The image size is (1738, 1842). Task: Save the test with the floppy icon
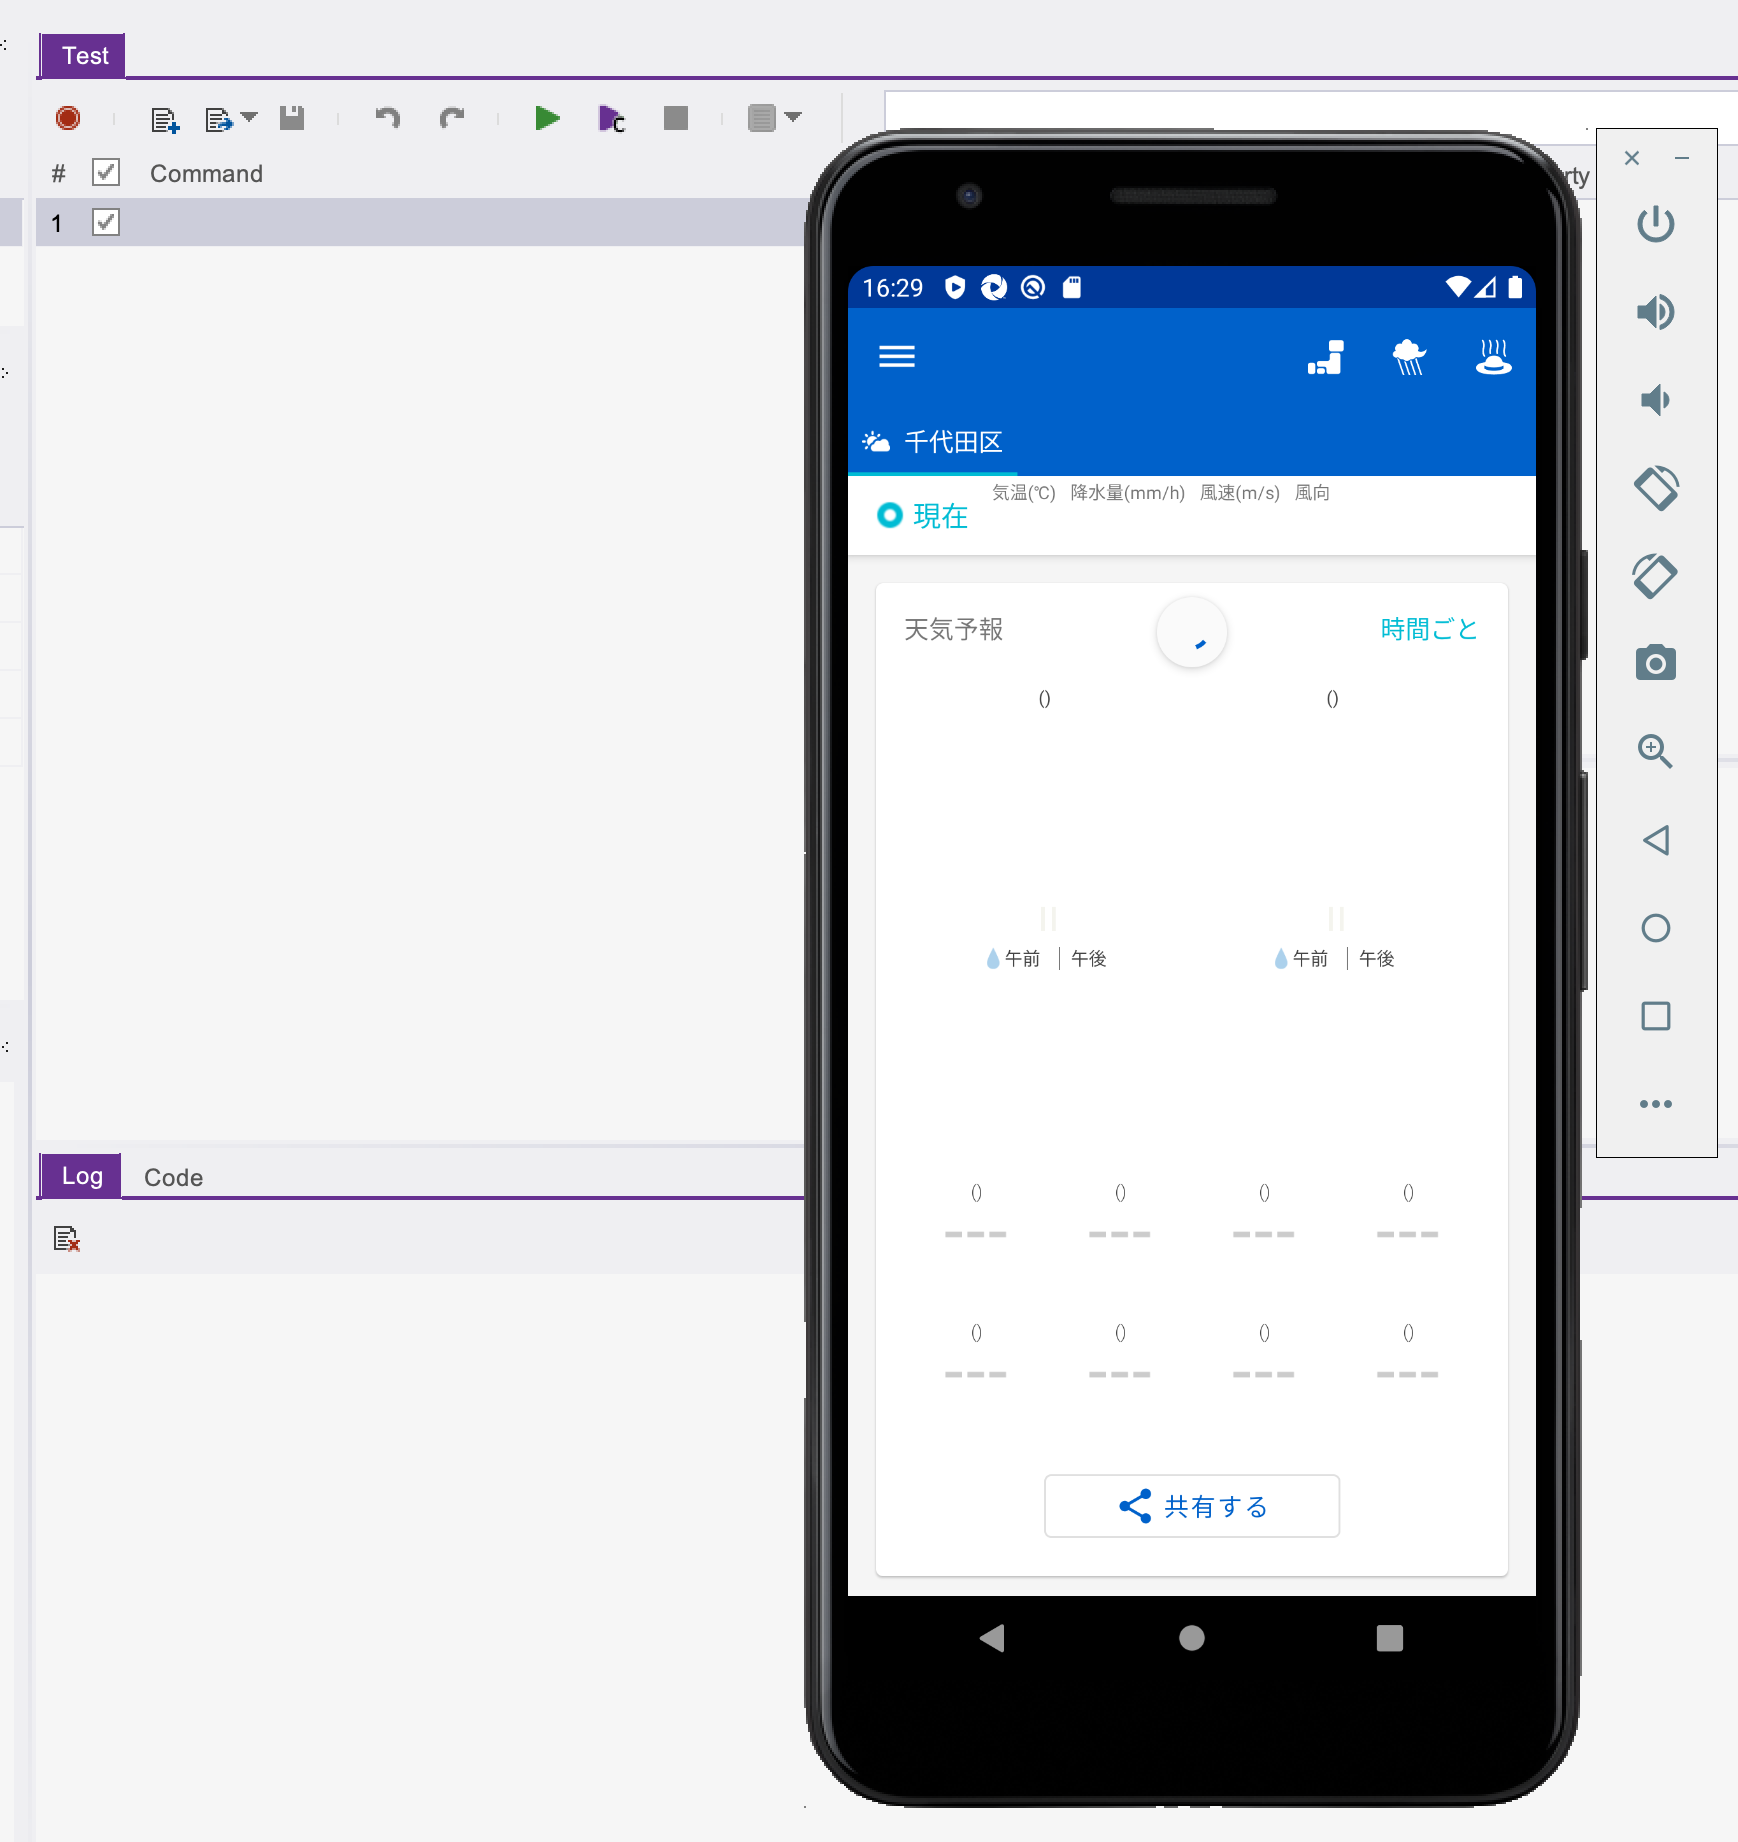pos(292,118)
